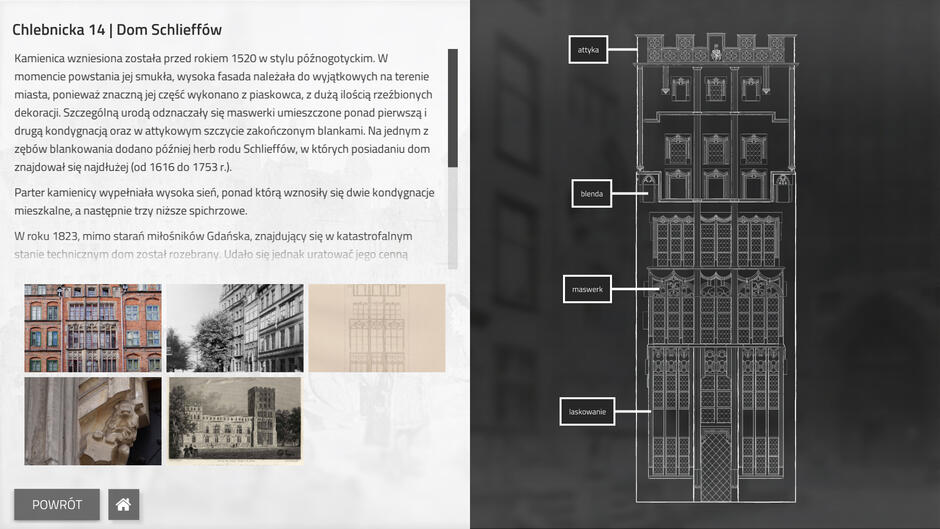Image resolution: width=940 pixels, height=529 pixels.
Task: View the black-and-white street photograph
Action: tap(234, 328)
